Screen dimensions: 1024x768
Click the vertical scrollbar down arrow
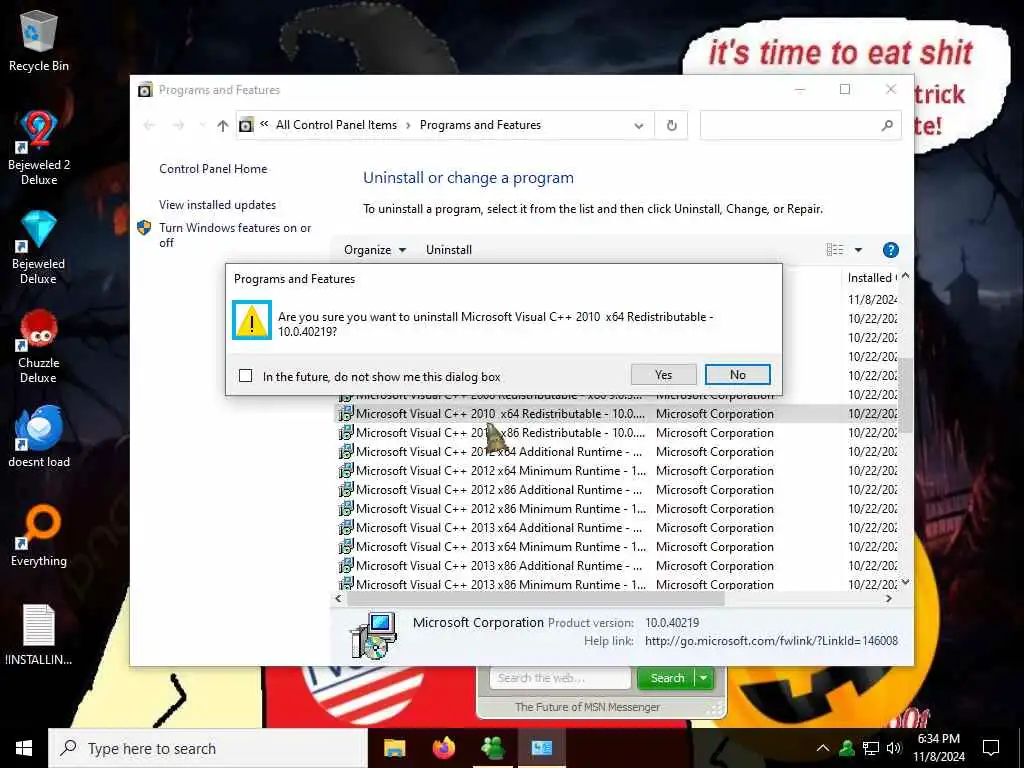click(x=905, y=583)
